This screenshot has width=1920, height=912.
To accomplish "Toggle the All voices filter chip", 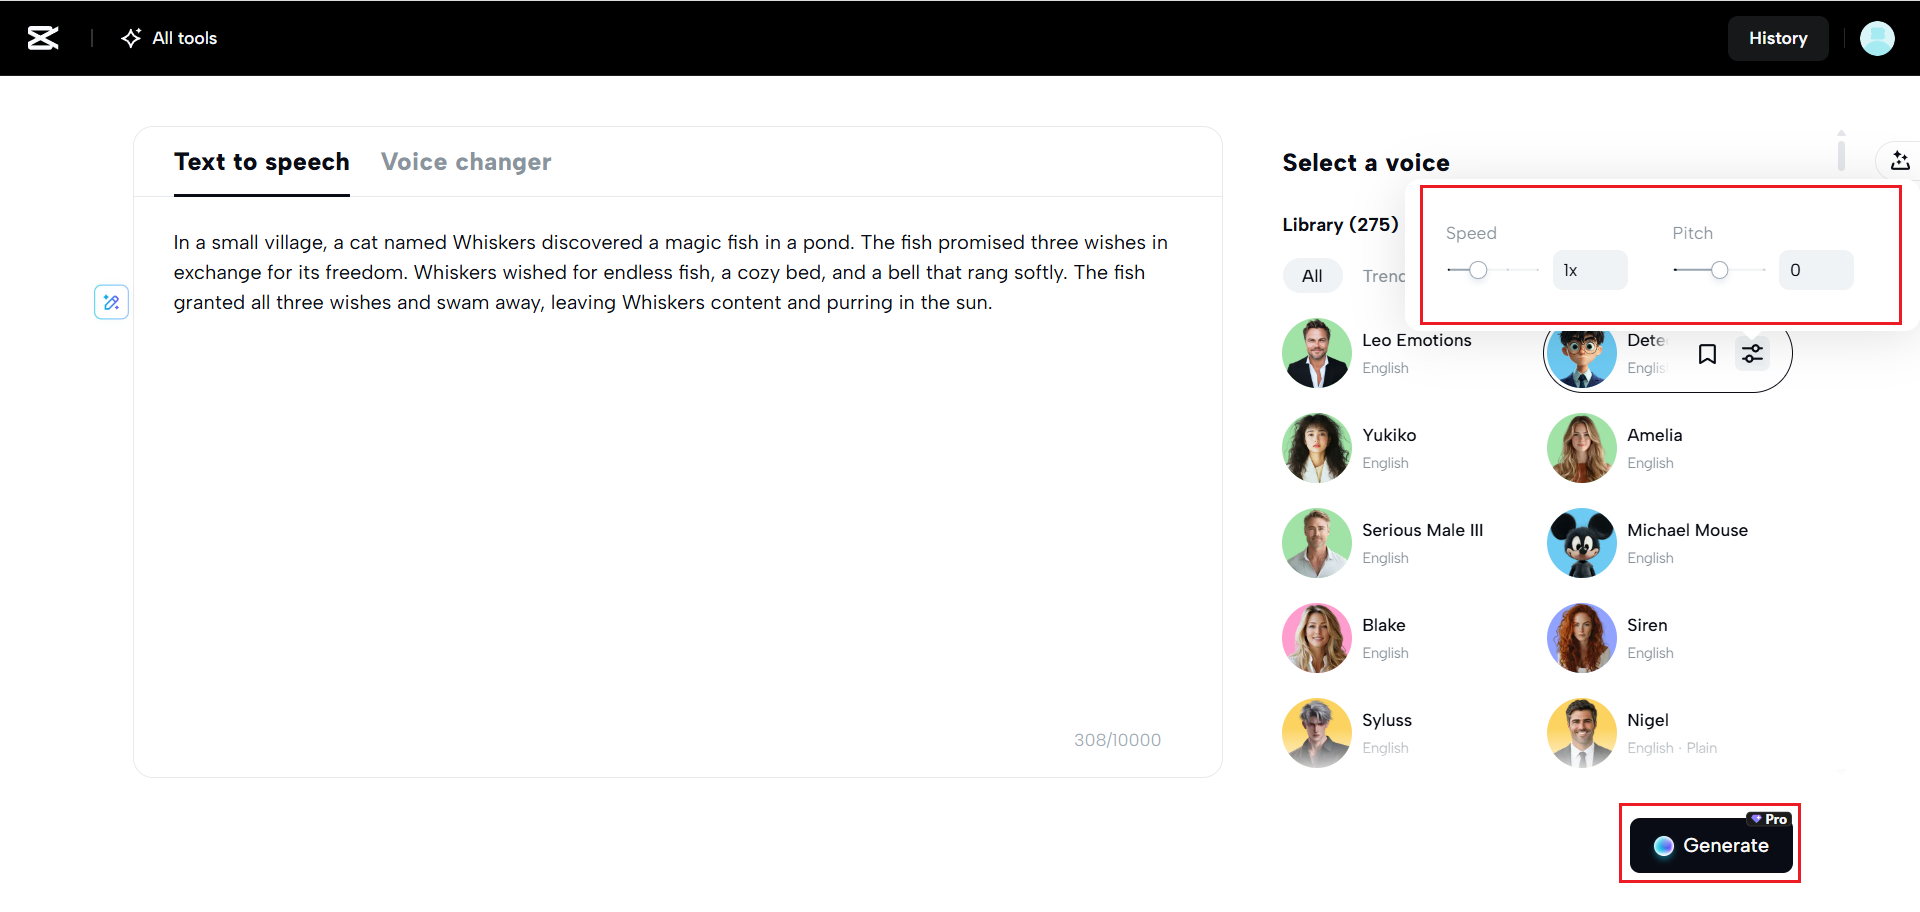I will (x=1312, y=275).
